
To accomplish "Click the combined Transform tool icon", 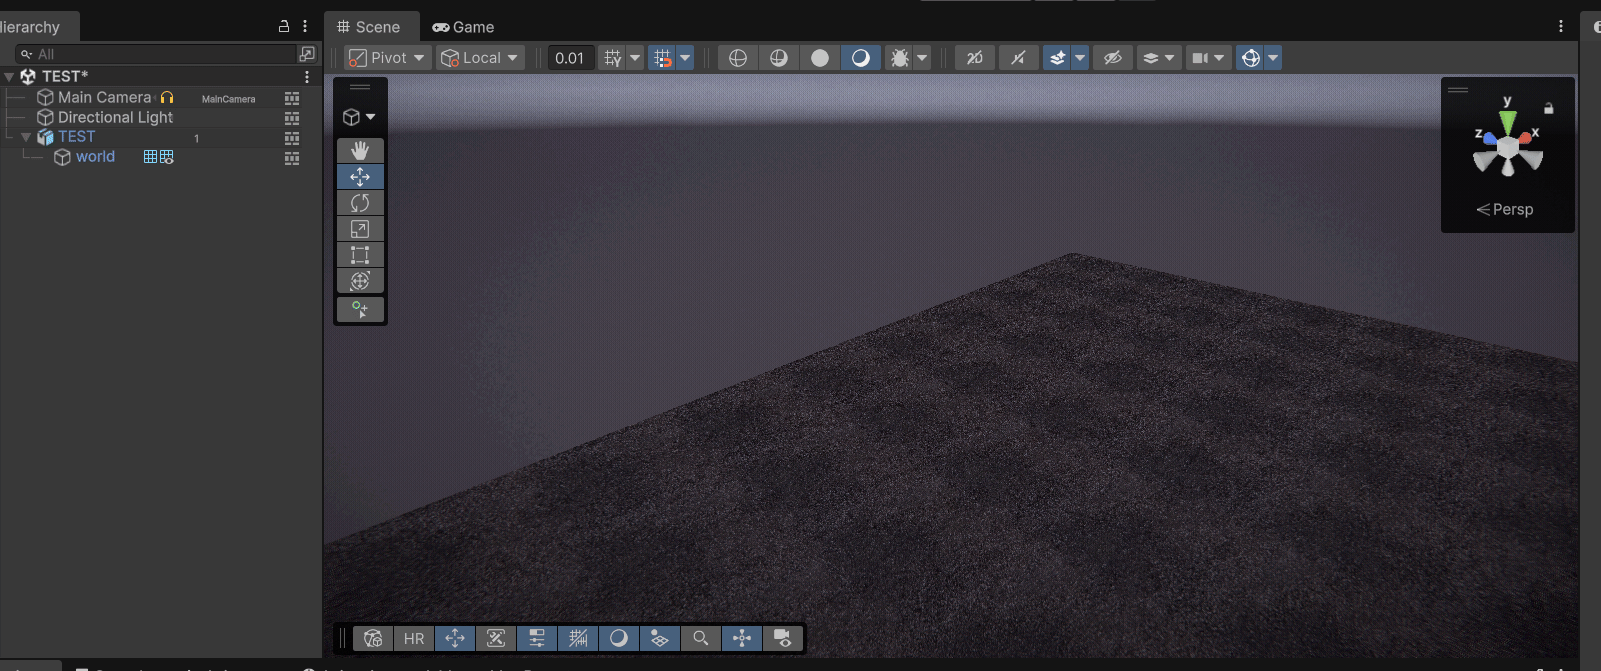I will point(360,281).
